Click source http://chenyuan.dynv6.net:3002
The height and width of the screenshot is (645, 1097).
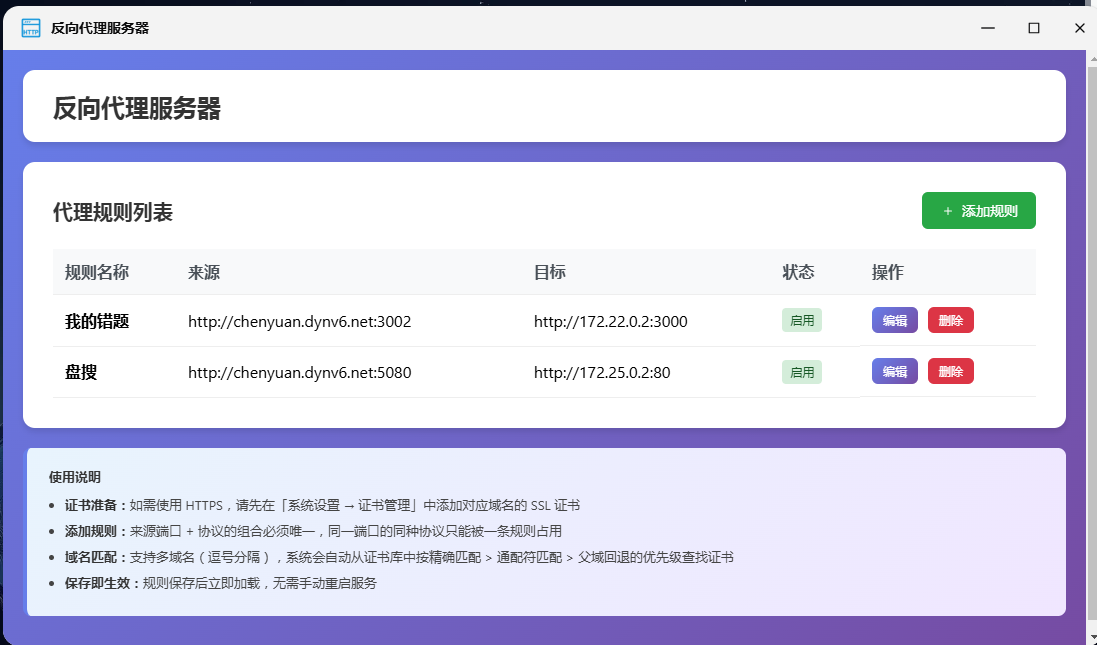pos(299,321)
